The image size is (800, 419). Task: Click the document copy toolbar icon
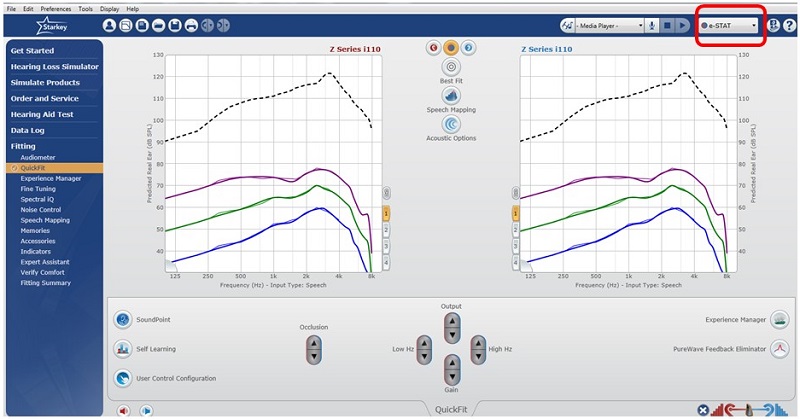tap(142, 25)
